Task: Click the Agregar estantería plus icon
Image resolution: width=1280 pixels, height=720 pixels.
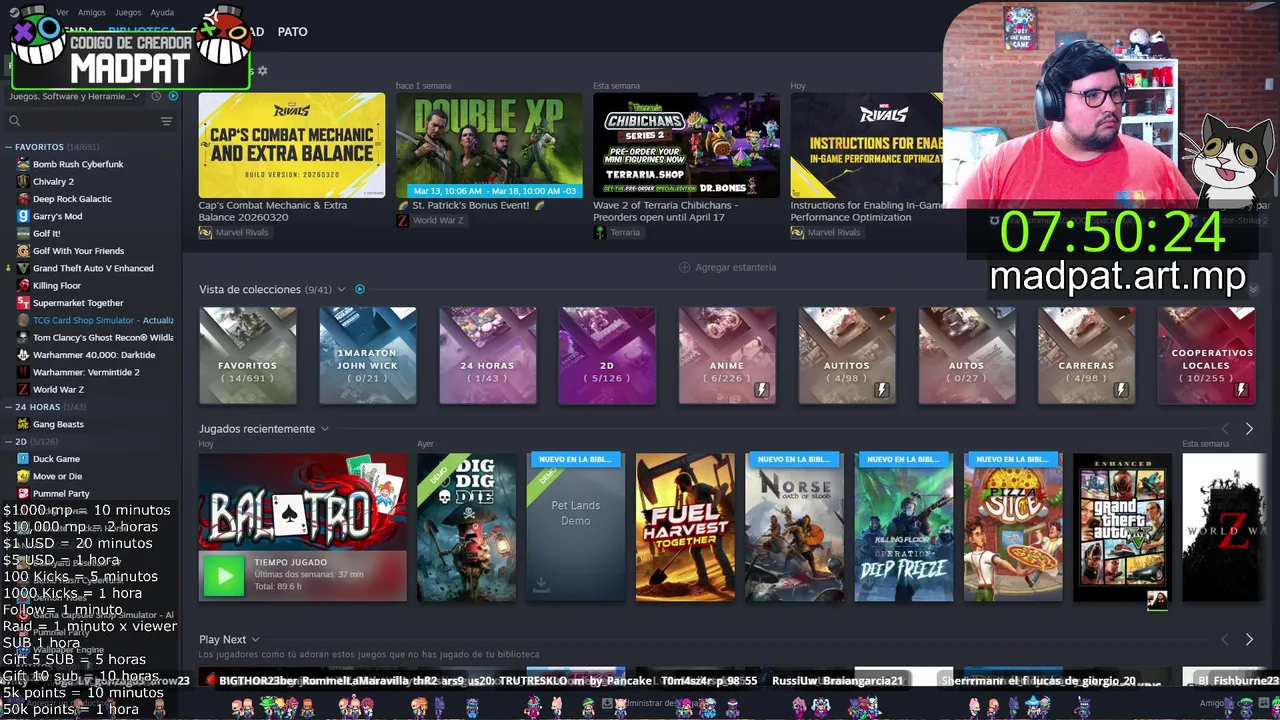Action: point(684,267)
